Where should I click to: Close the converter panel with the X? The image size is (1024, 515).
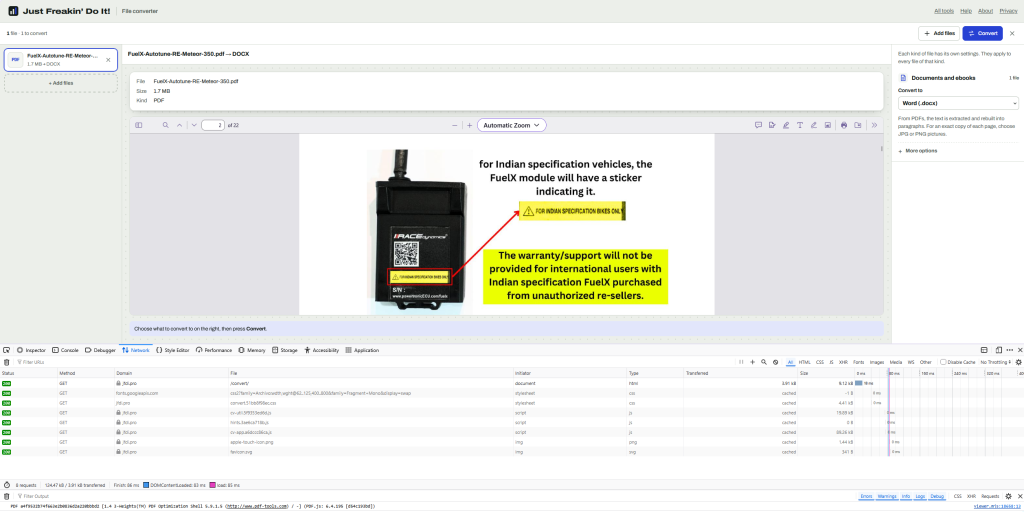point(1012,33)
